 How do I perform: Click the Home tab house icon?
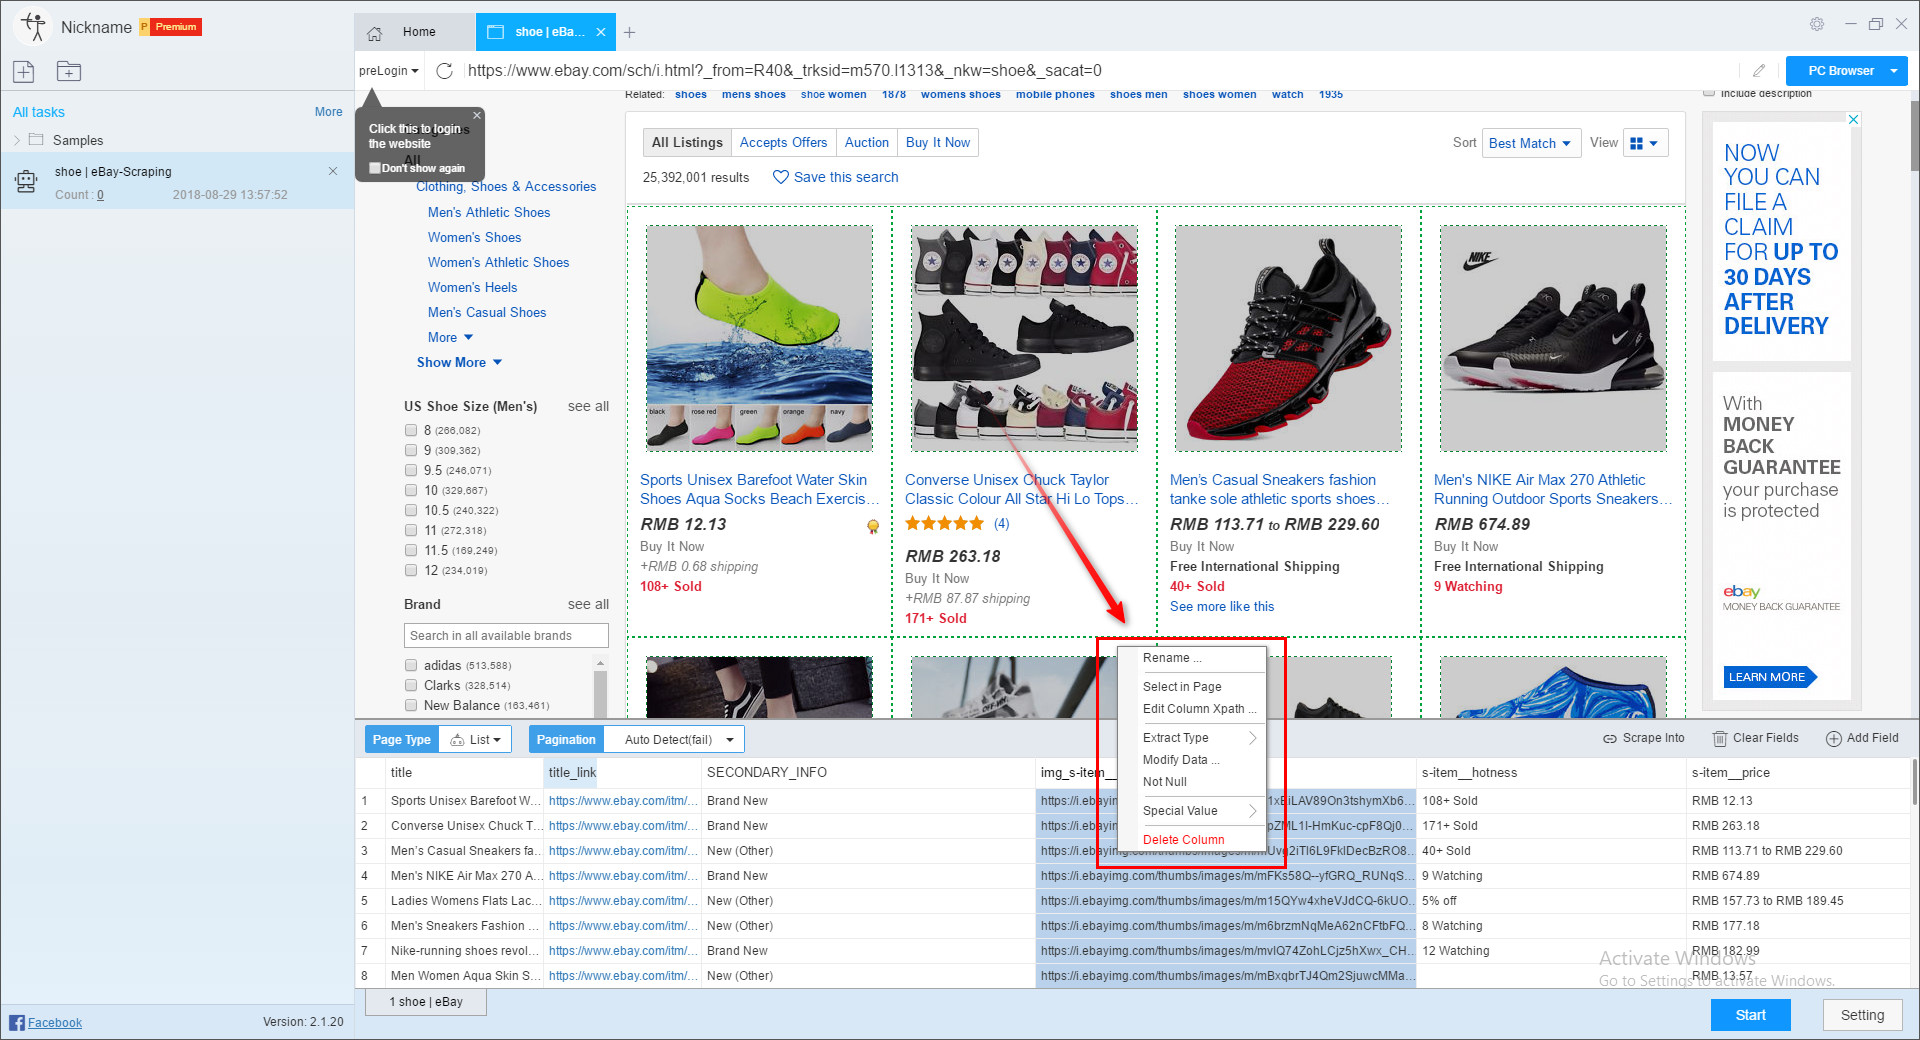[375, 33]
